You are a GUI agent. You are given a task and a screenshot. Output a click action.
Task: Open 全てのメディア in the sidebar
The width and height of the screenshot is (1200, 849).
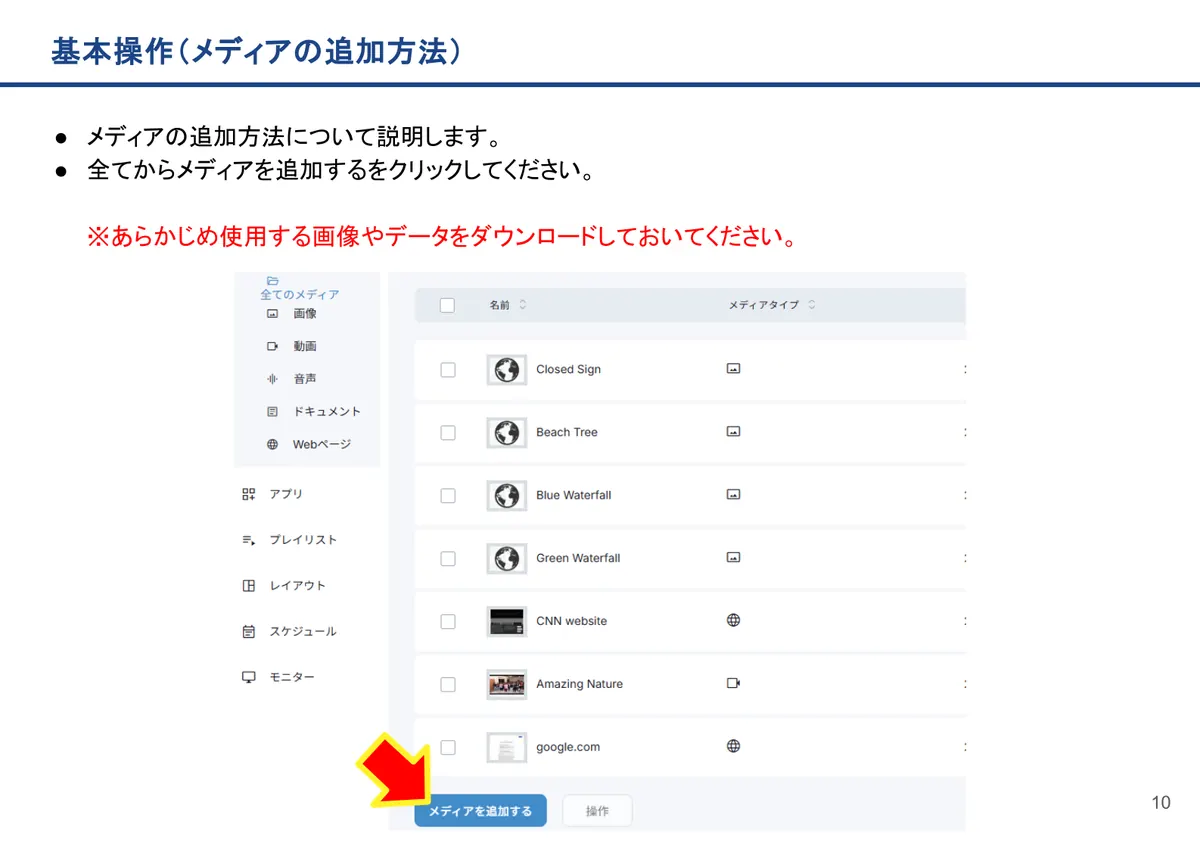(299, 295)
